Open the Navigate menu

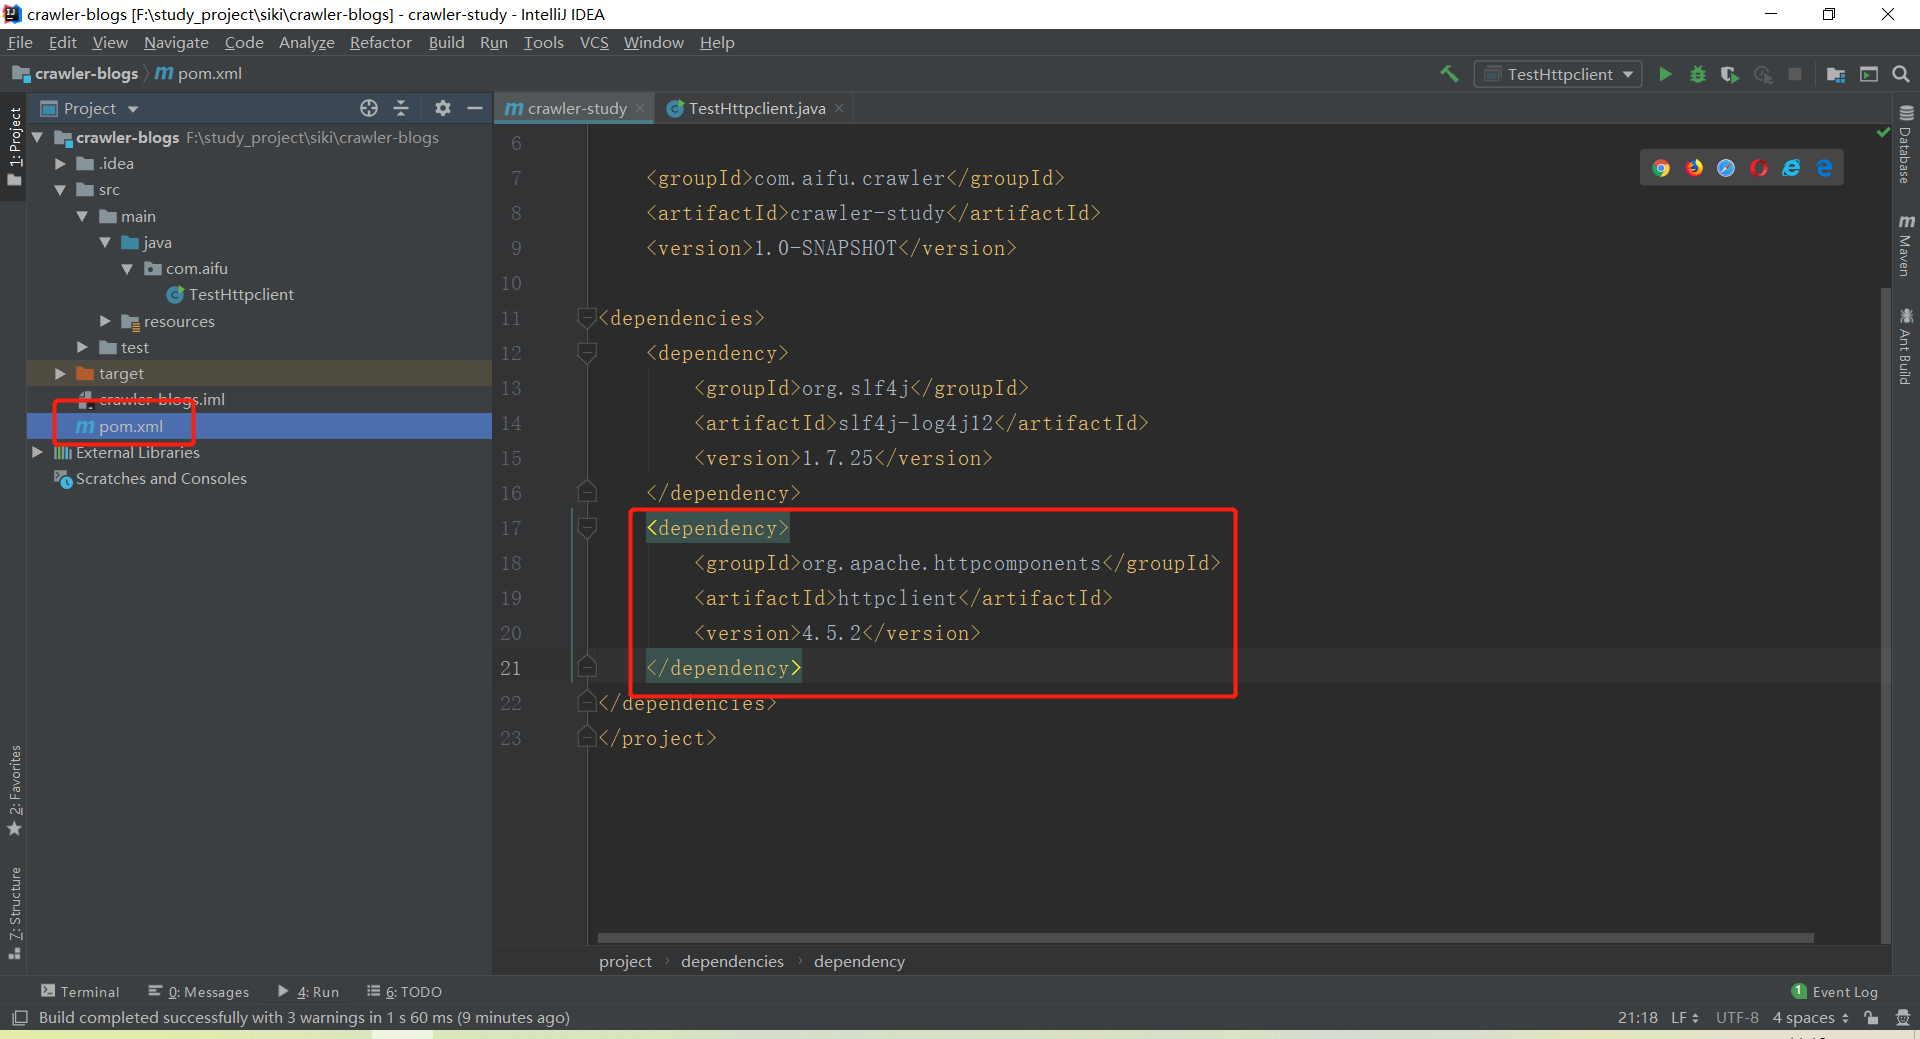[x=176, y=42]
